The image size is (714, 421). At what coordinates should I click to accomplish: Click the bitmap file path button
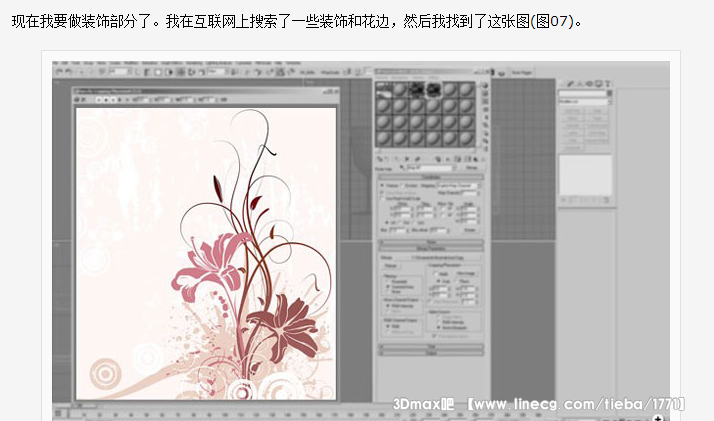[438, 258]
